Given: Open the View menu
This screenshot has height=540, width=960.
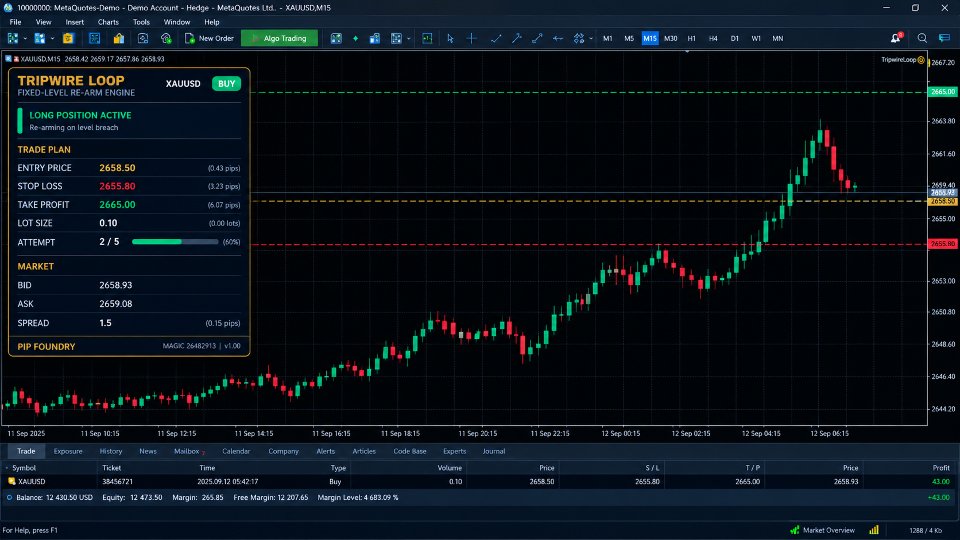Looking at the screenshot, I should tap(43, 22).
